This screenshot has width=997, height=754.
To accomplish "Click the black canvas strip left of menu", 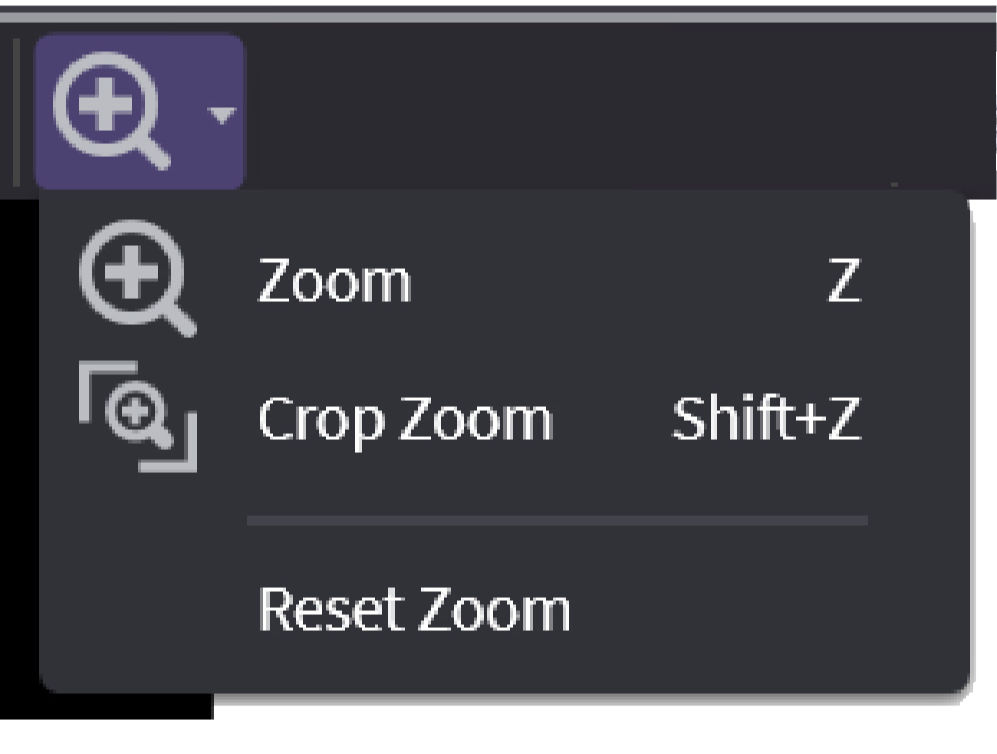I will (x=18, y=450).
